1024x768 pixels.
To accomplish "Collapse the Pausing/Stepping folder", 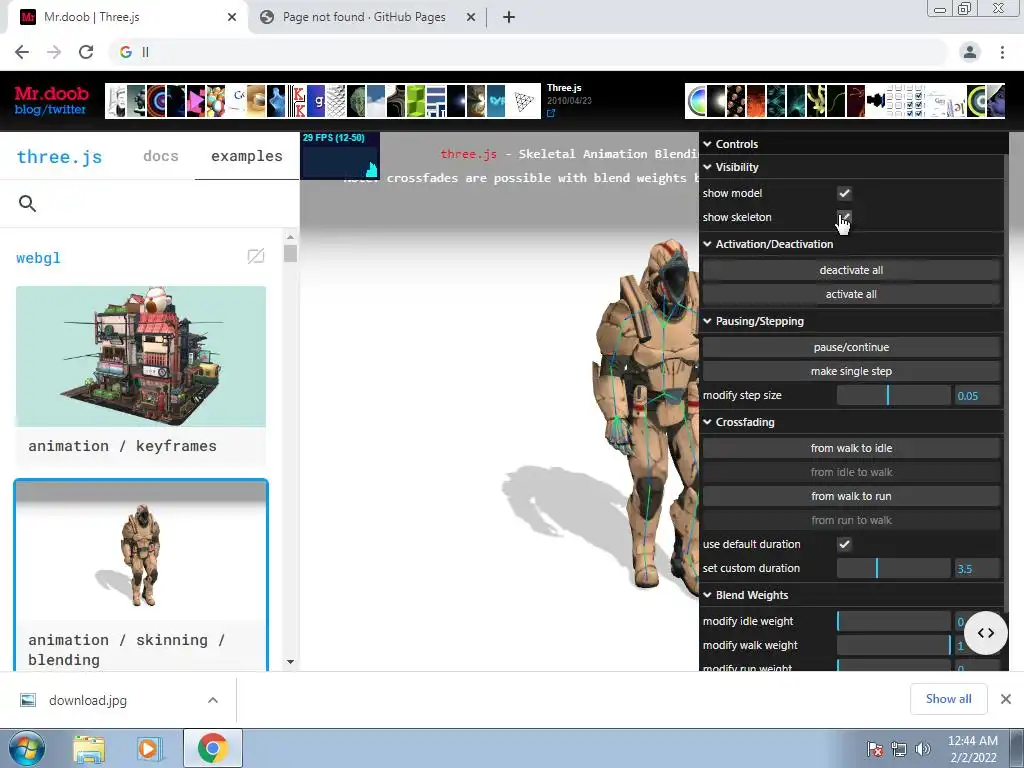I will coord(852,321).
